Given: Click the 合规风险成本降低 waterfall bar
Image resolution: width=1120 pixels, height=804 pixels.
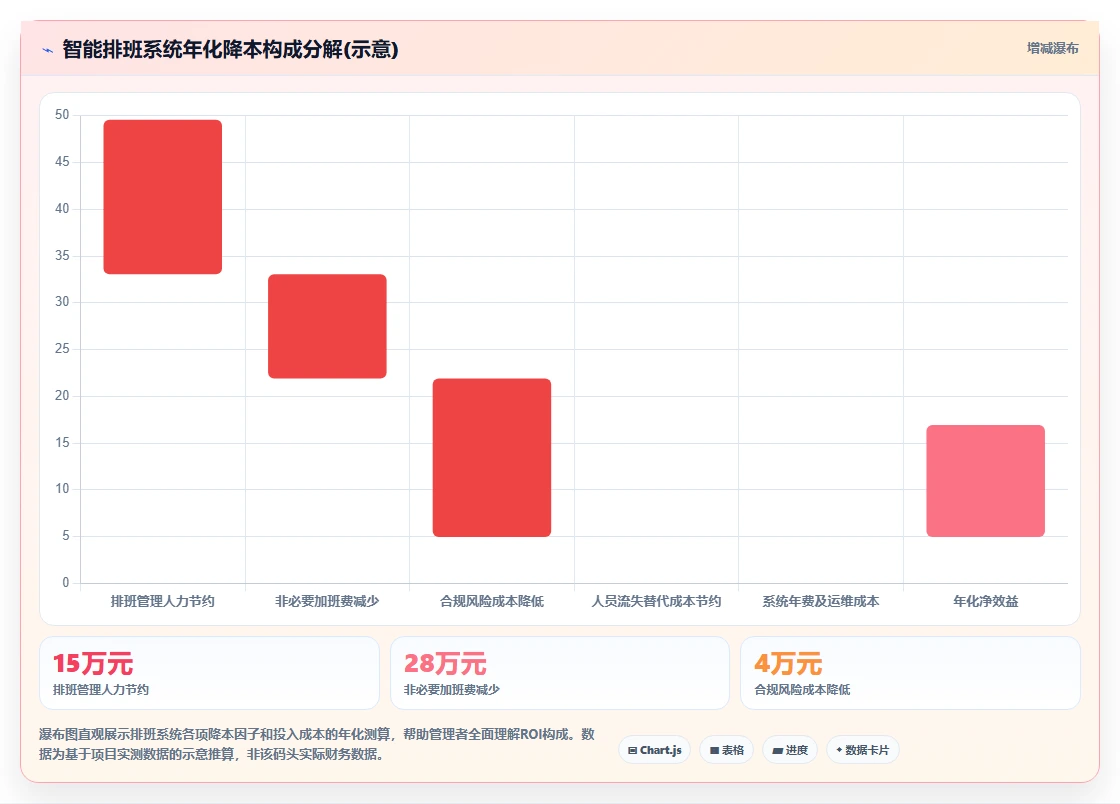Looking at the screenshot, I should [492, 458].
